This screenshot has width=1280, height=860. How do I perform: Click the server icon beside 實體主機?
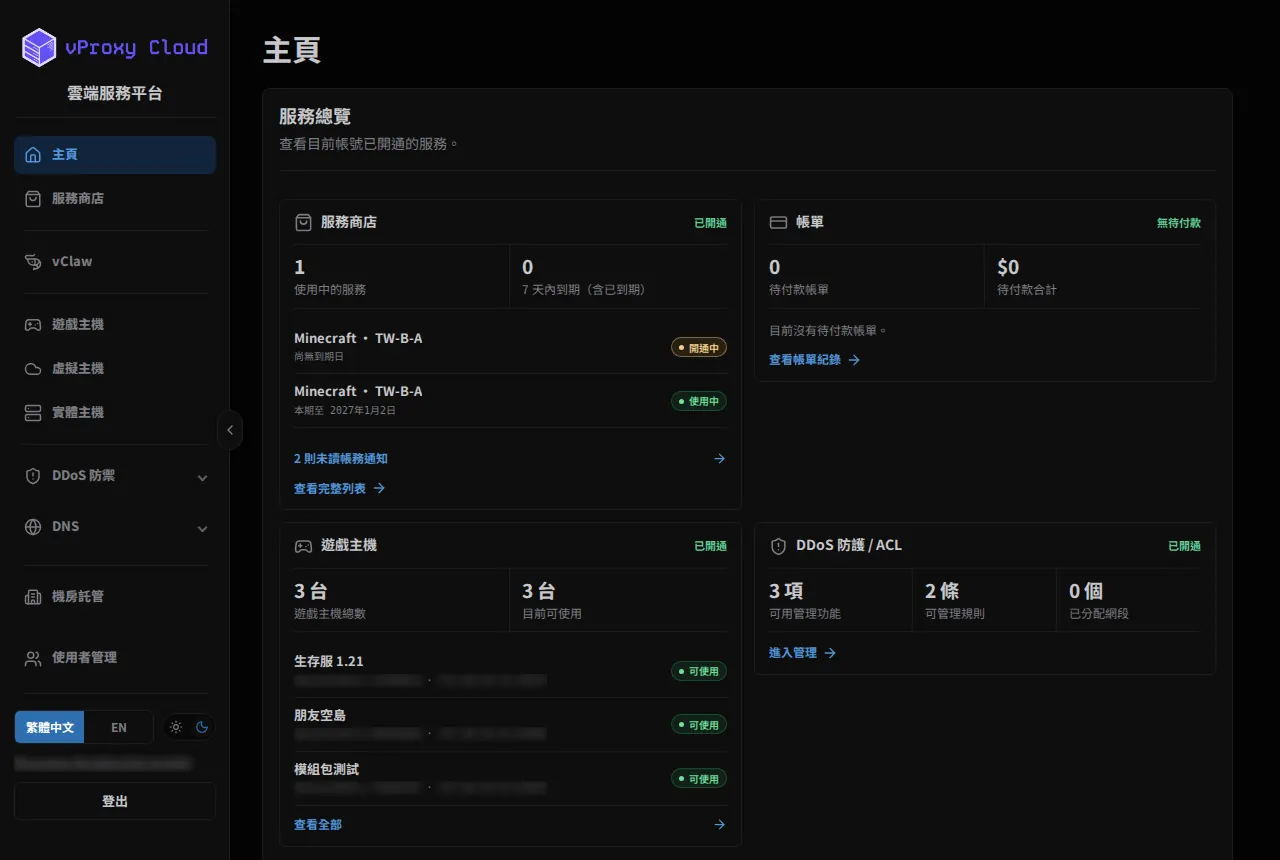pyautogui.click(x=33, y=413)
